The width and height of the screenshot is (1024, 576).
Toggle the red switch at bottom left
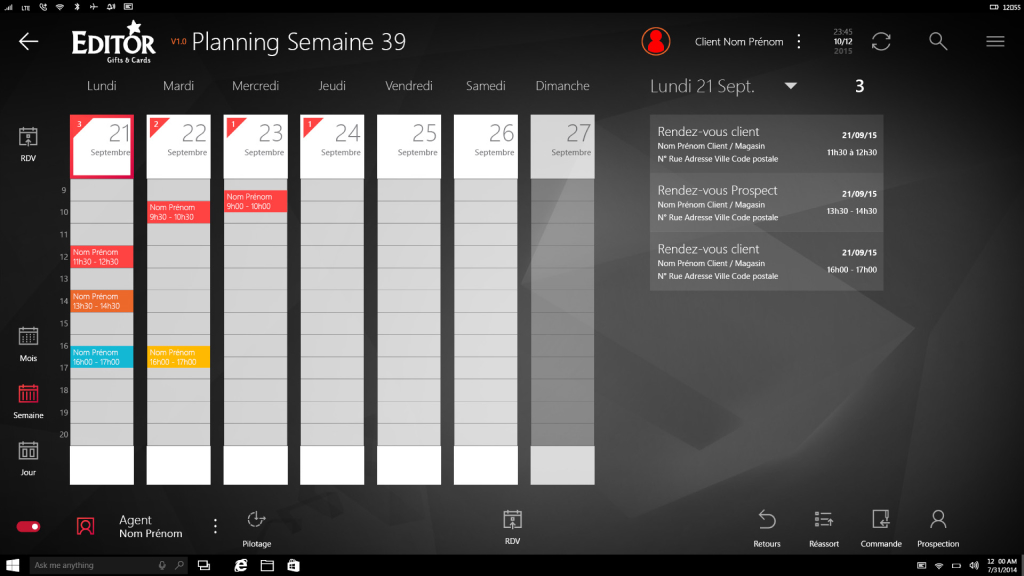click(x=28, y=526)
